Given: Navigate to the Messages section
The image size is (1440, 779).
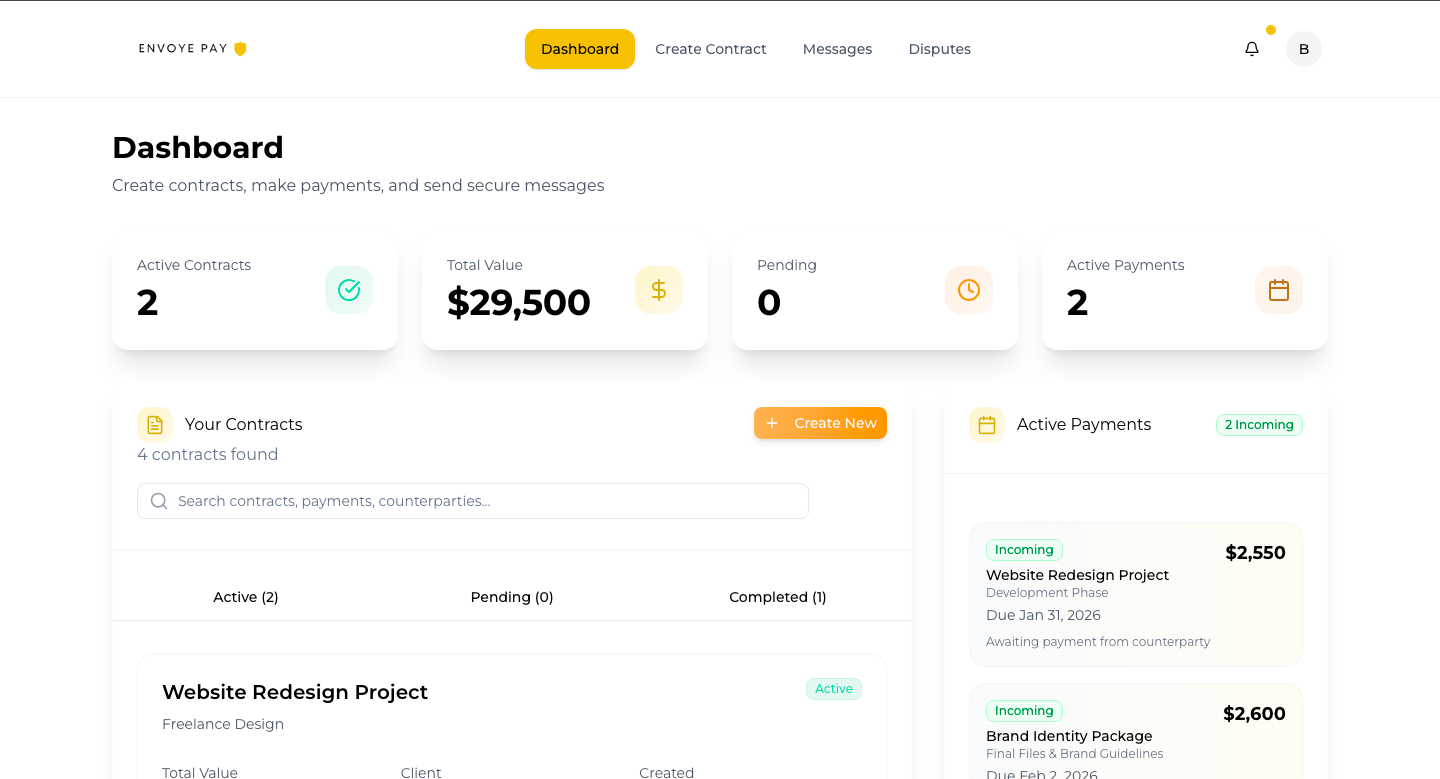Looking at the screenshot, I should click(837, 49).
